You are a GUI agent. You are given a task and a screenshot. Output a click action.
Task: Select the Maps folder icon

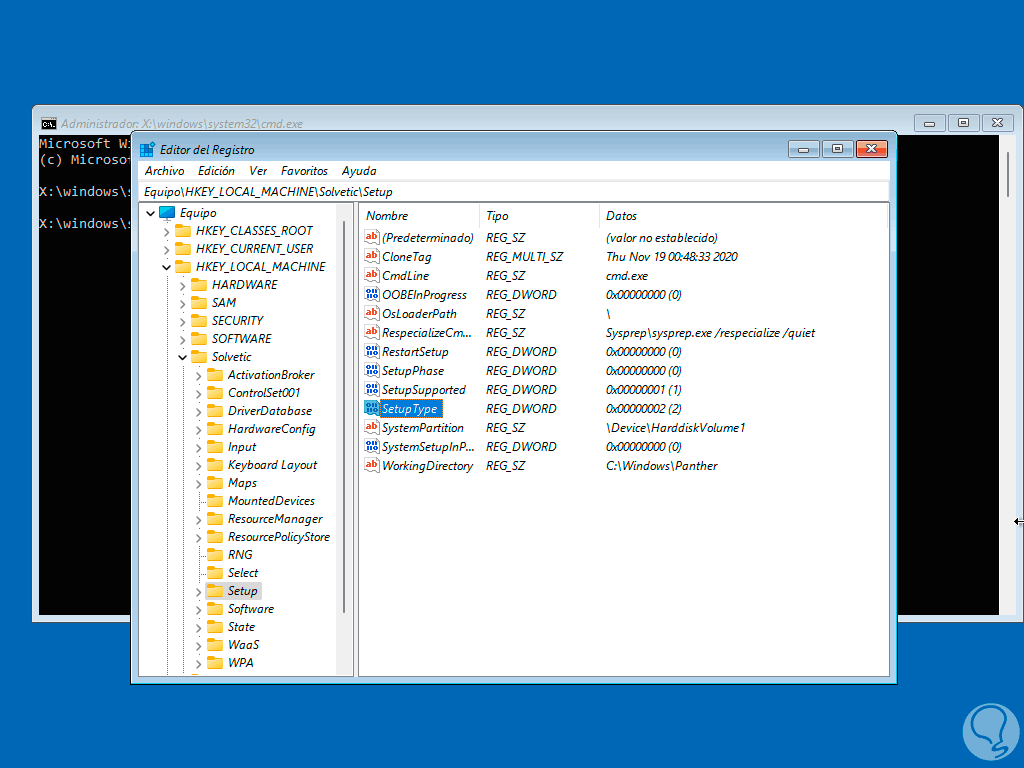coord(215,483)
